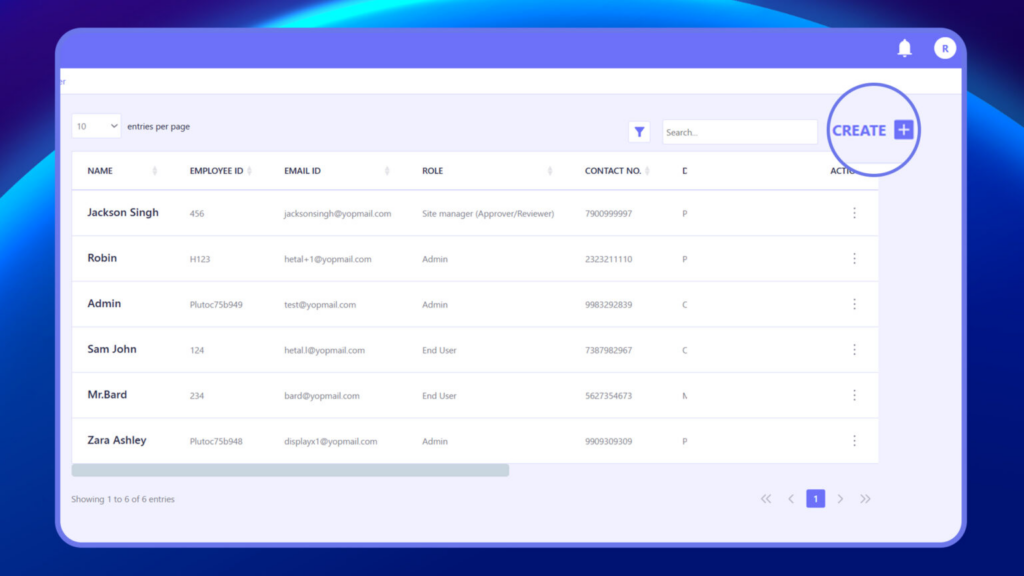Open actions menu for Admin test@yopmail.com row
The image size is (1024, 576).
point(854,304)
